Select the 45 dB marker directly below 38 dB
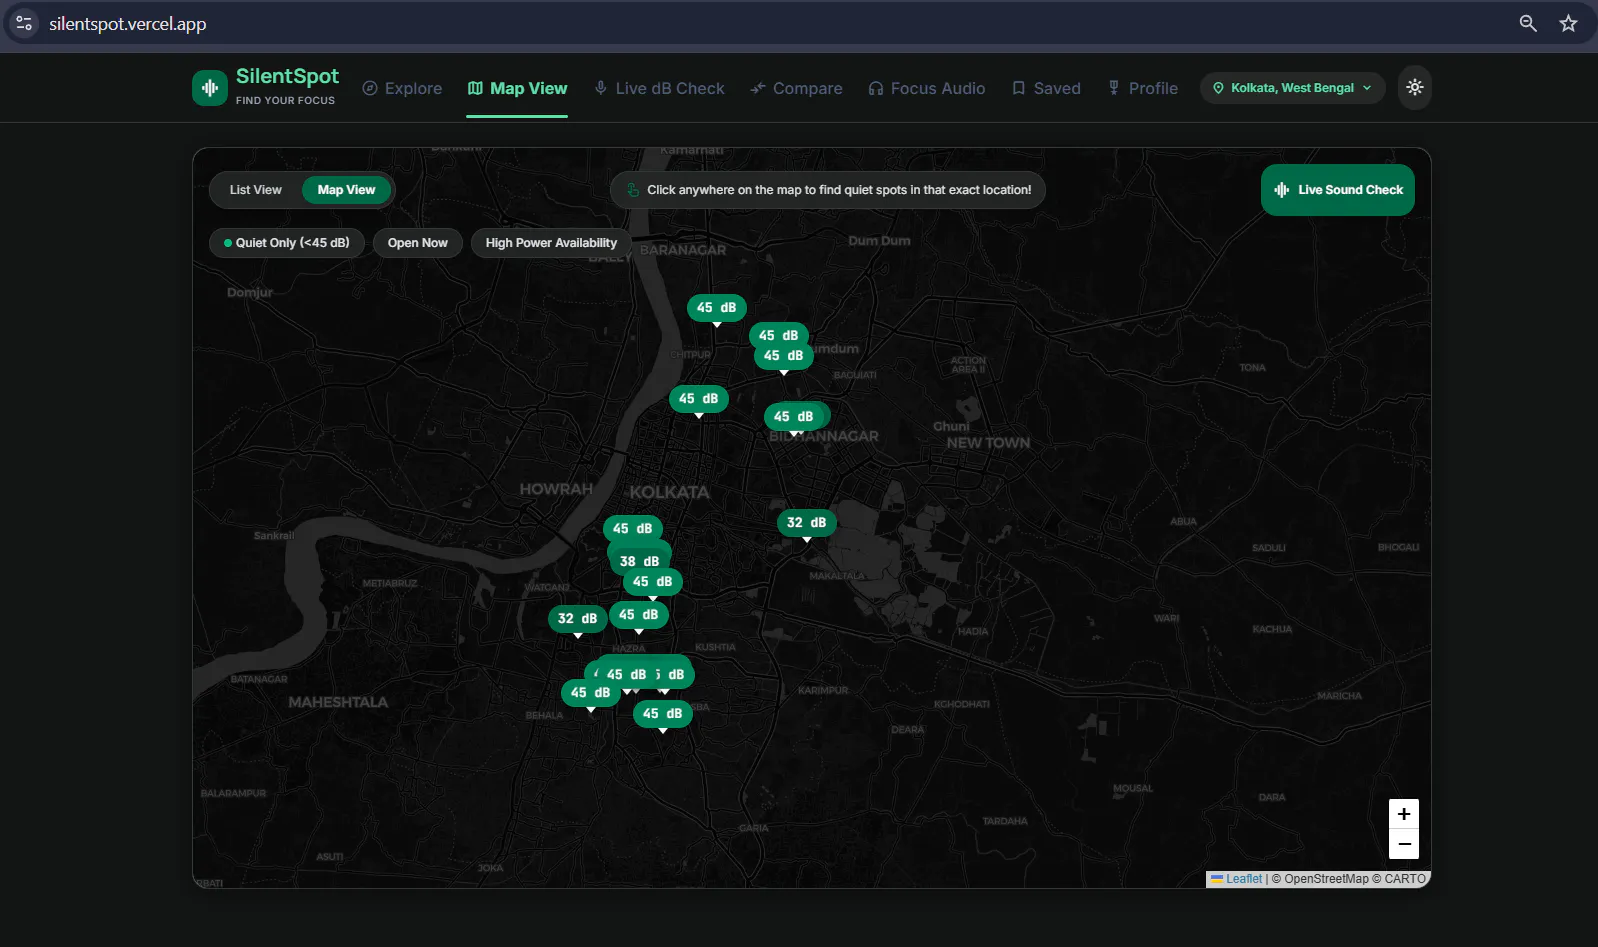 click(x=652, y=582)
